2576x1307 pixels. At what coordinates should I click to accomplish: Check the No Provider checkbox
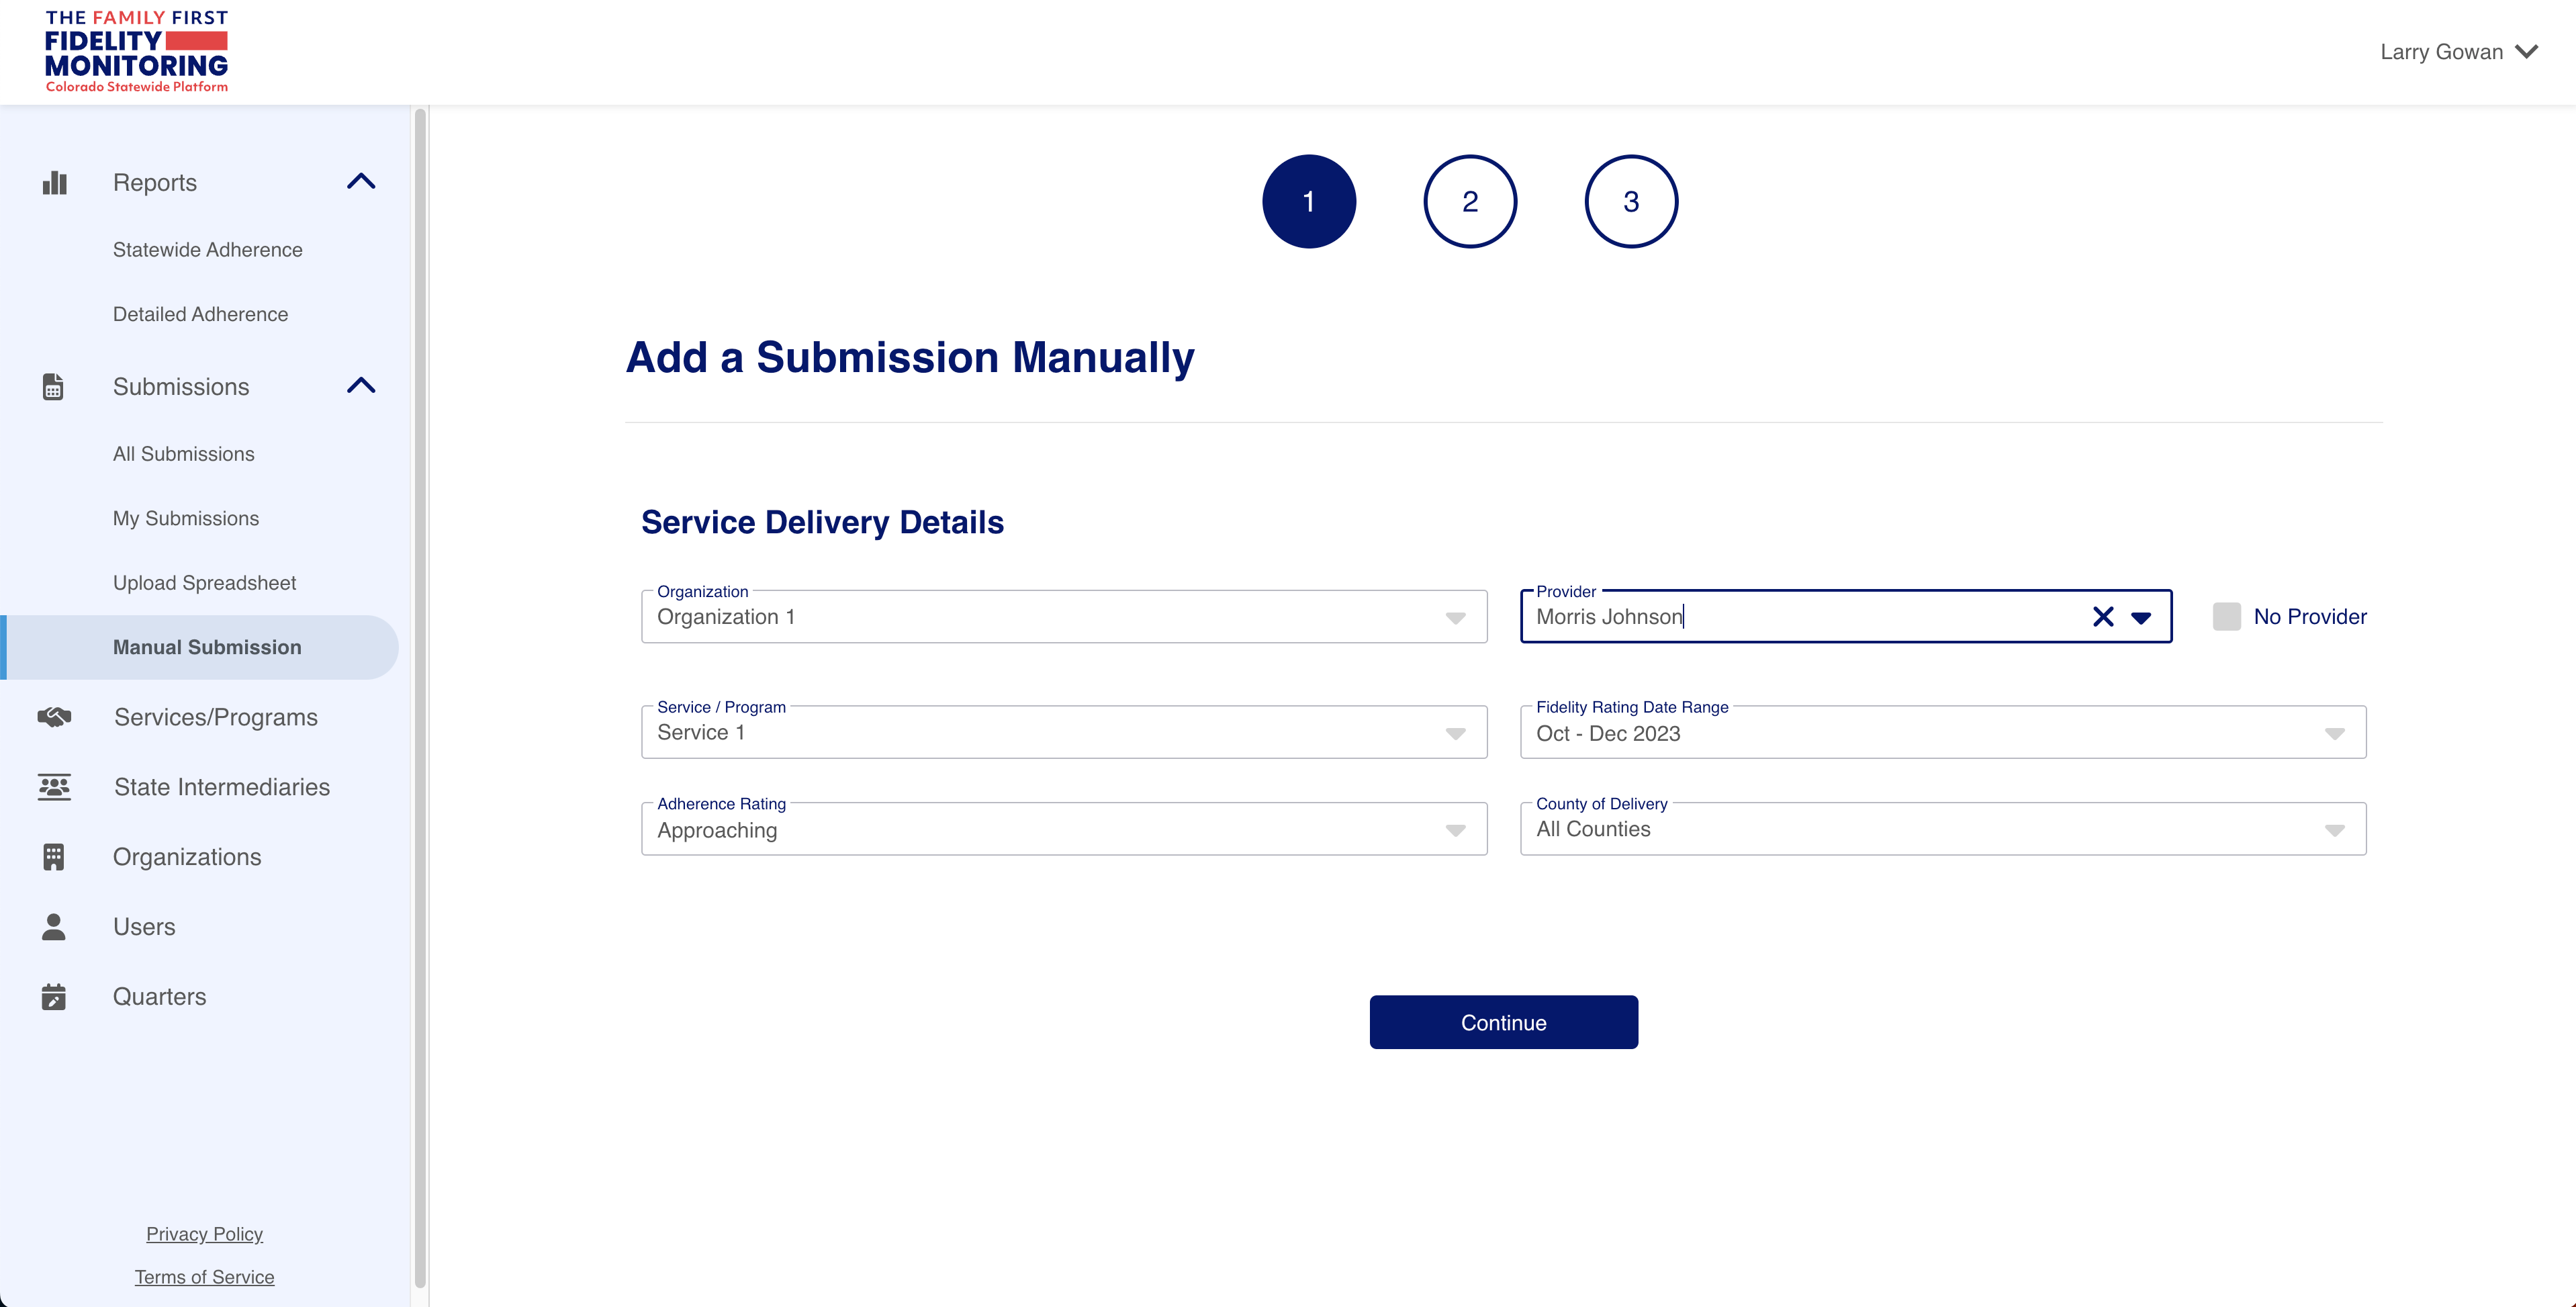pos(2226,617)
